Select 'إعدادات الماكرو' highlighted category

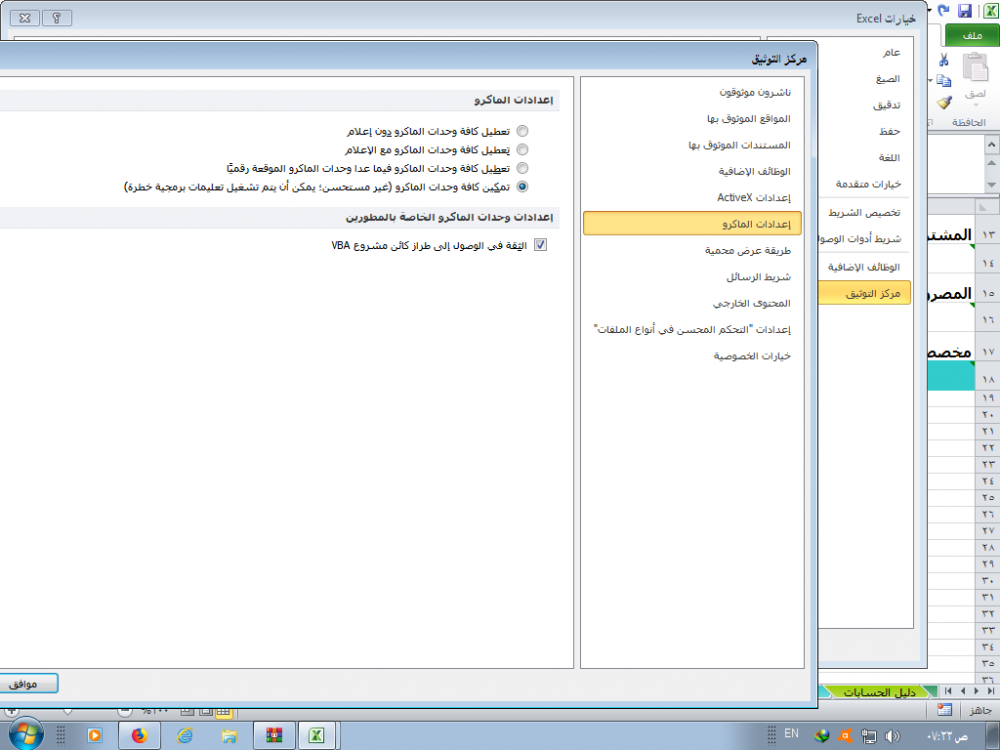(692, 224)
